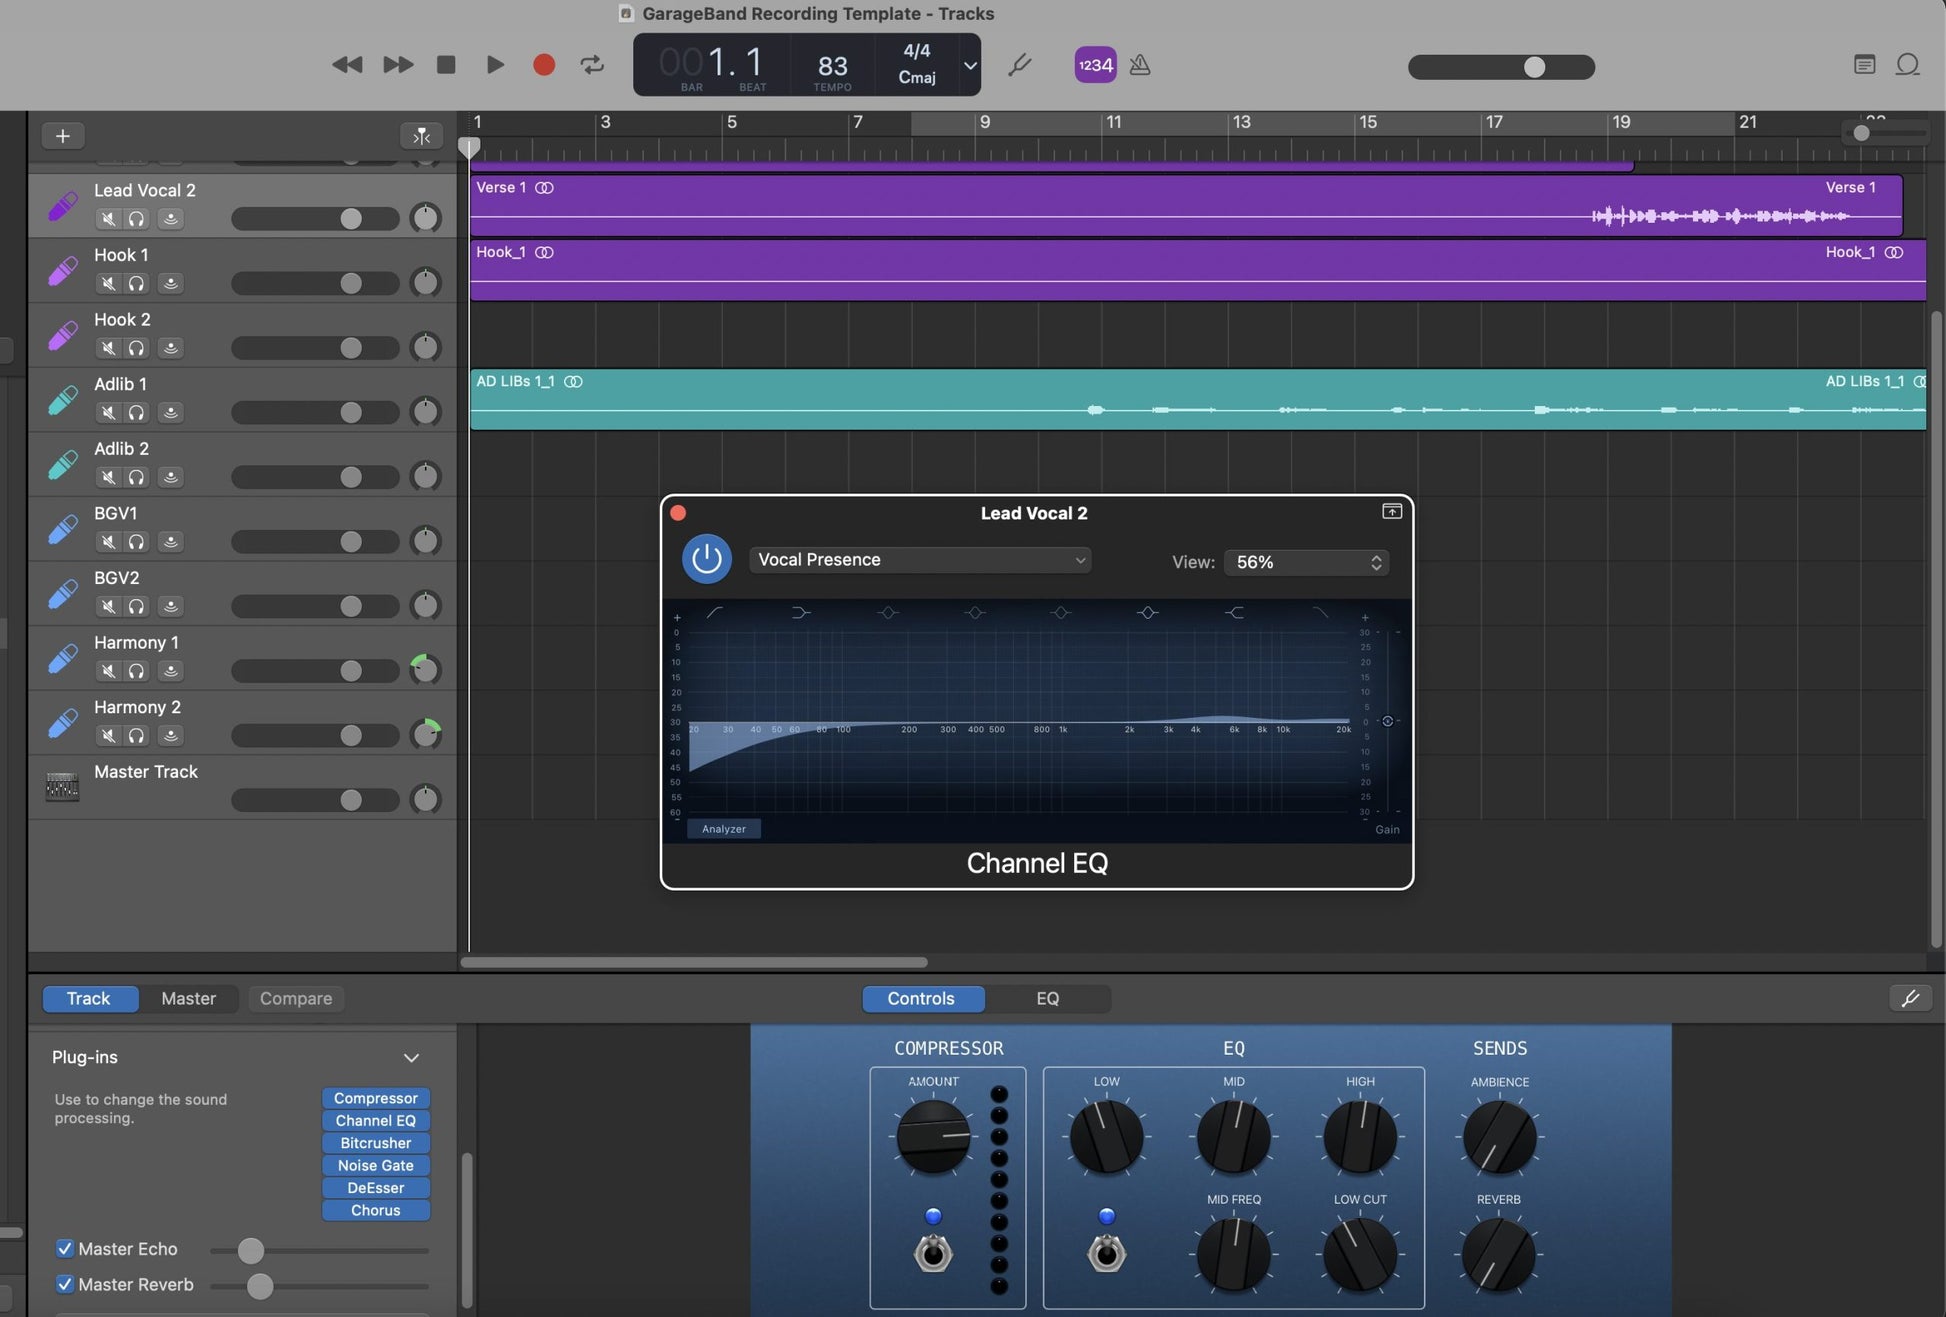Collapse the Plug-ins section chevron
1946x1317 pixels.
coord(411,1057)
